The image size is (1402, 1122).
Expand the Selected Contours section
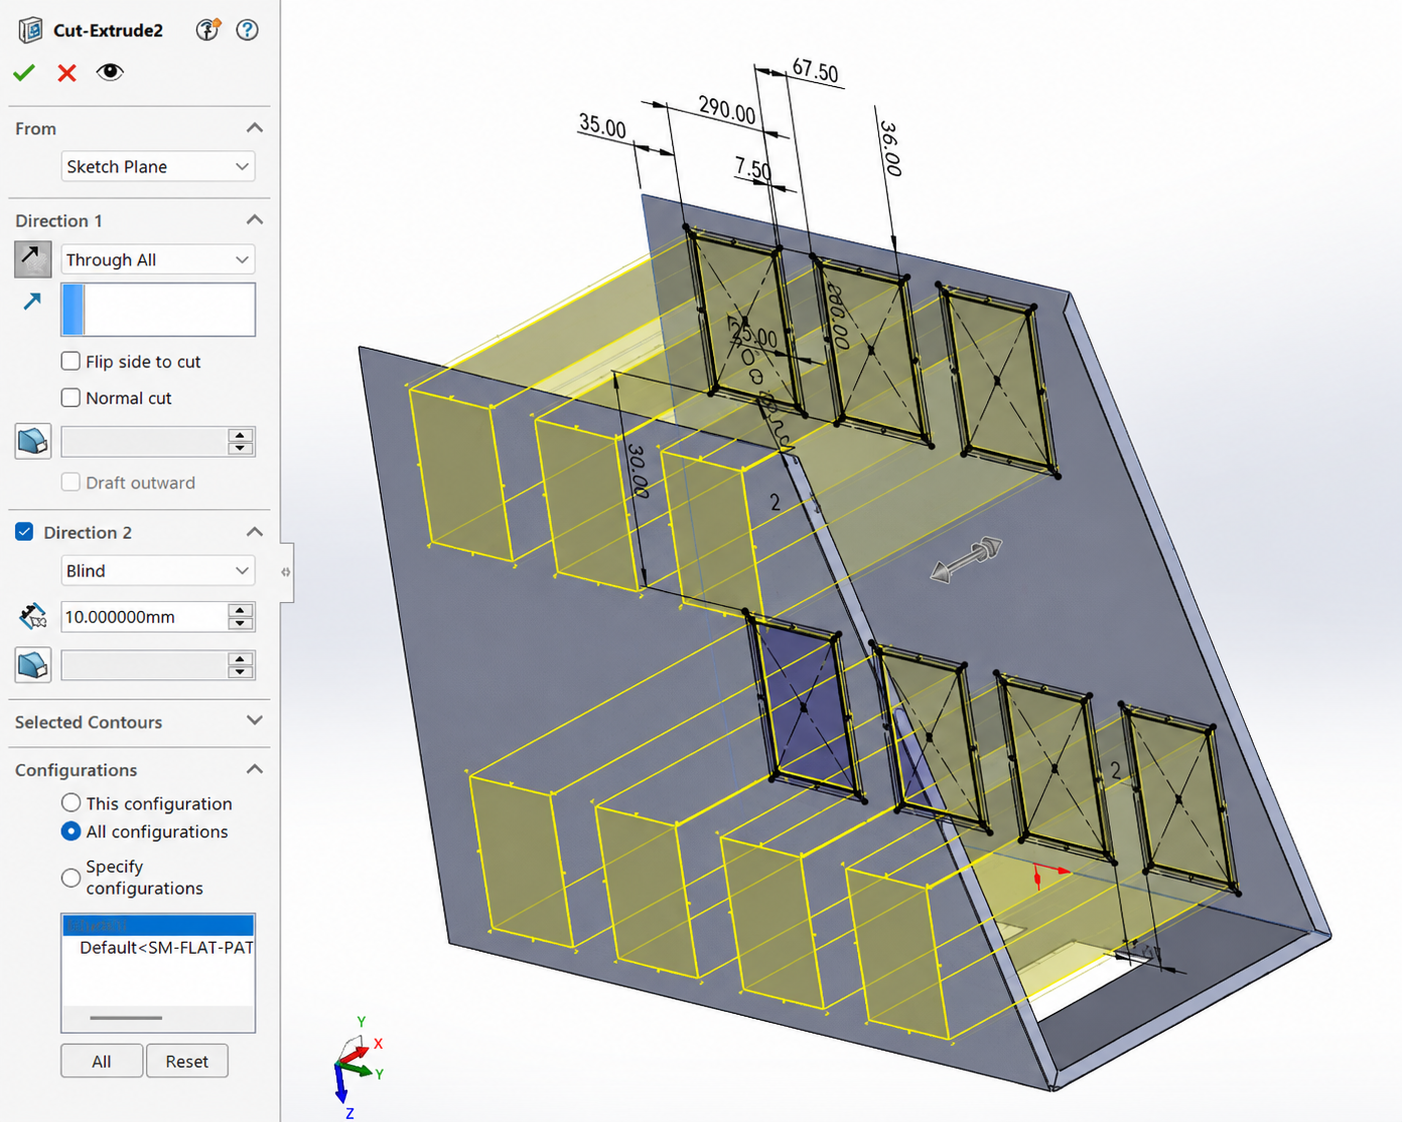point(255,721)
